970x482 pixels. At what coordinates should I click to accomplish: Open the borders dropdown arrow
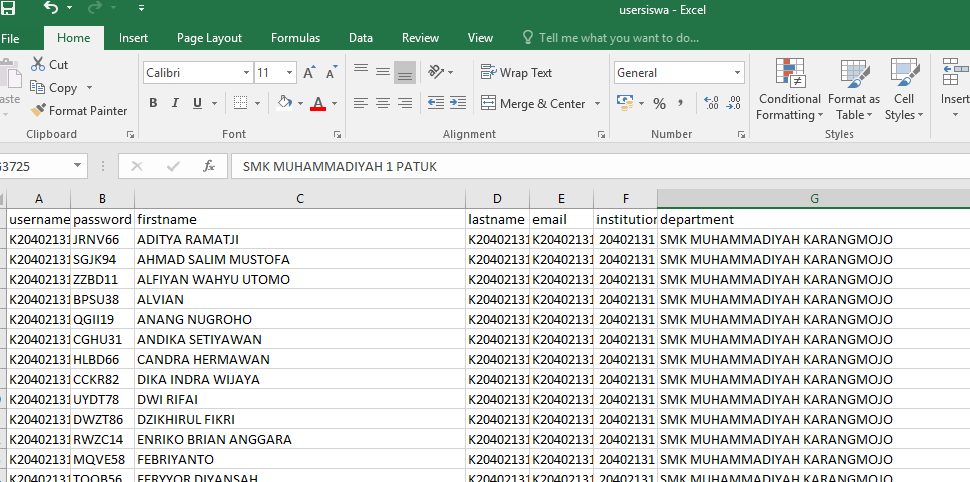click(257, 103)
